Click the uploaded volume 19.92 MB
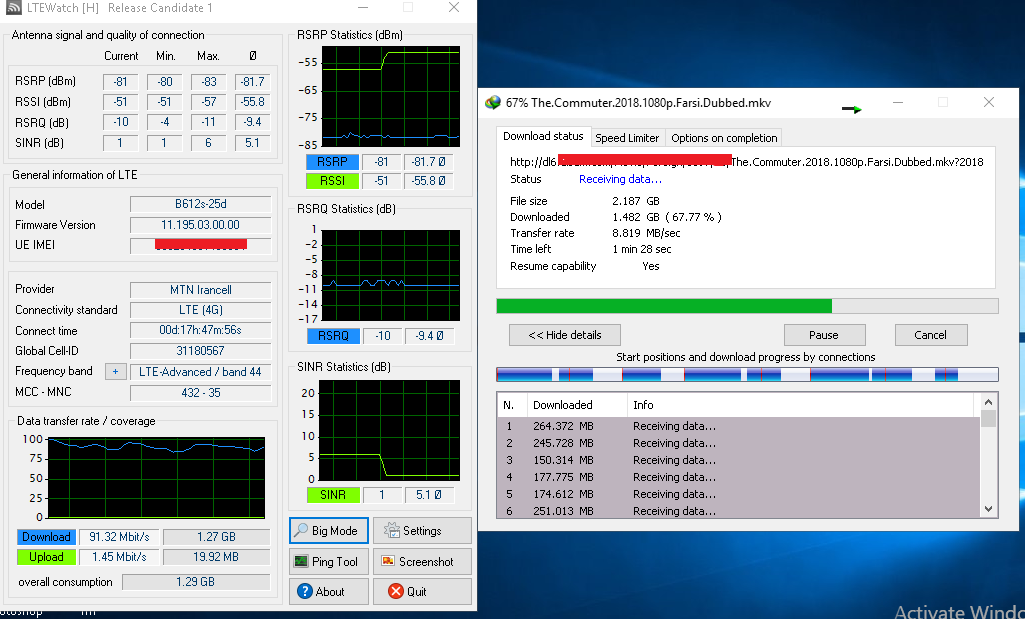 (216, 557)
